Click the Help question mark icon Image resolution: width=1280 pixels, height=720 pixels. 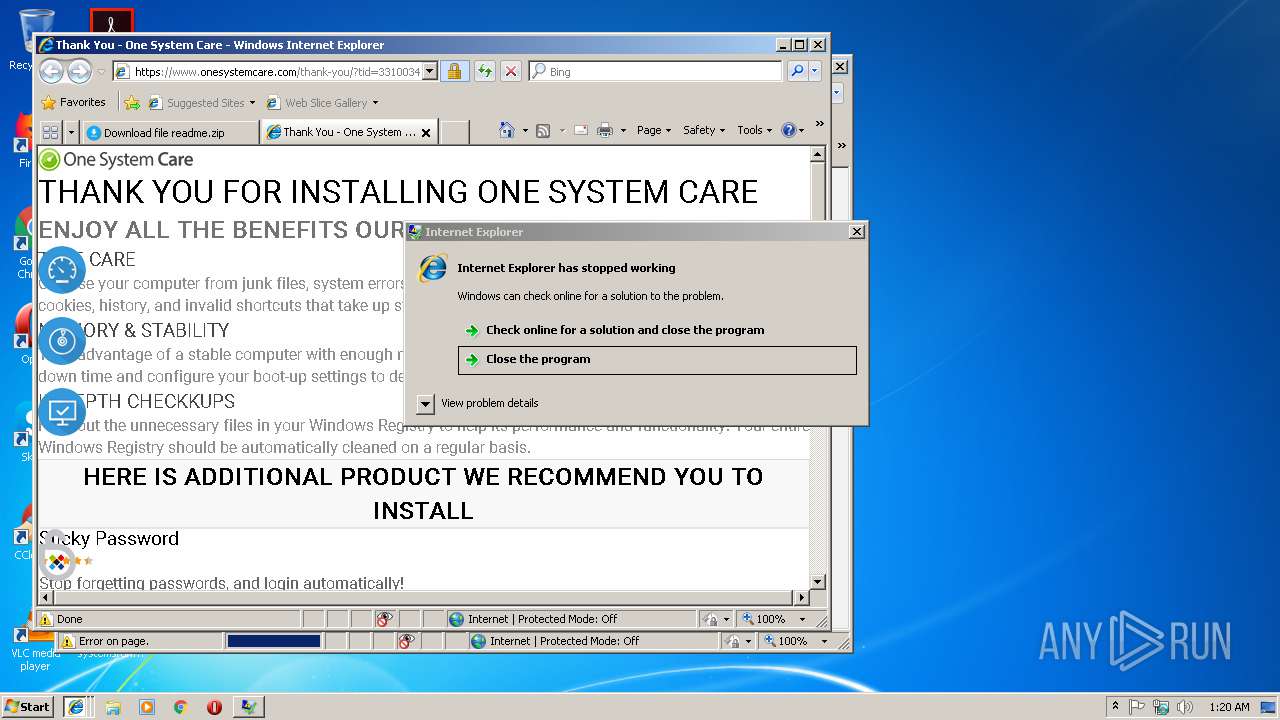788,130
